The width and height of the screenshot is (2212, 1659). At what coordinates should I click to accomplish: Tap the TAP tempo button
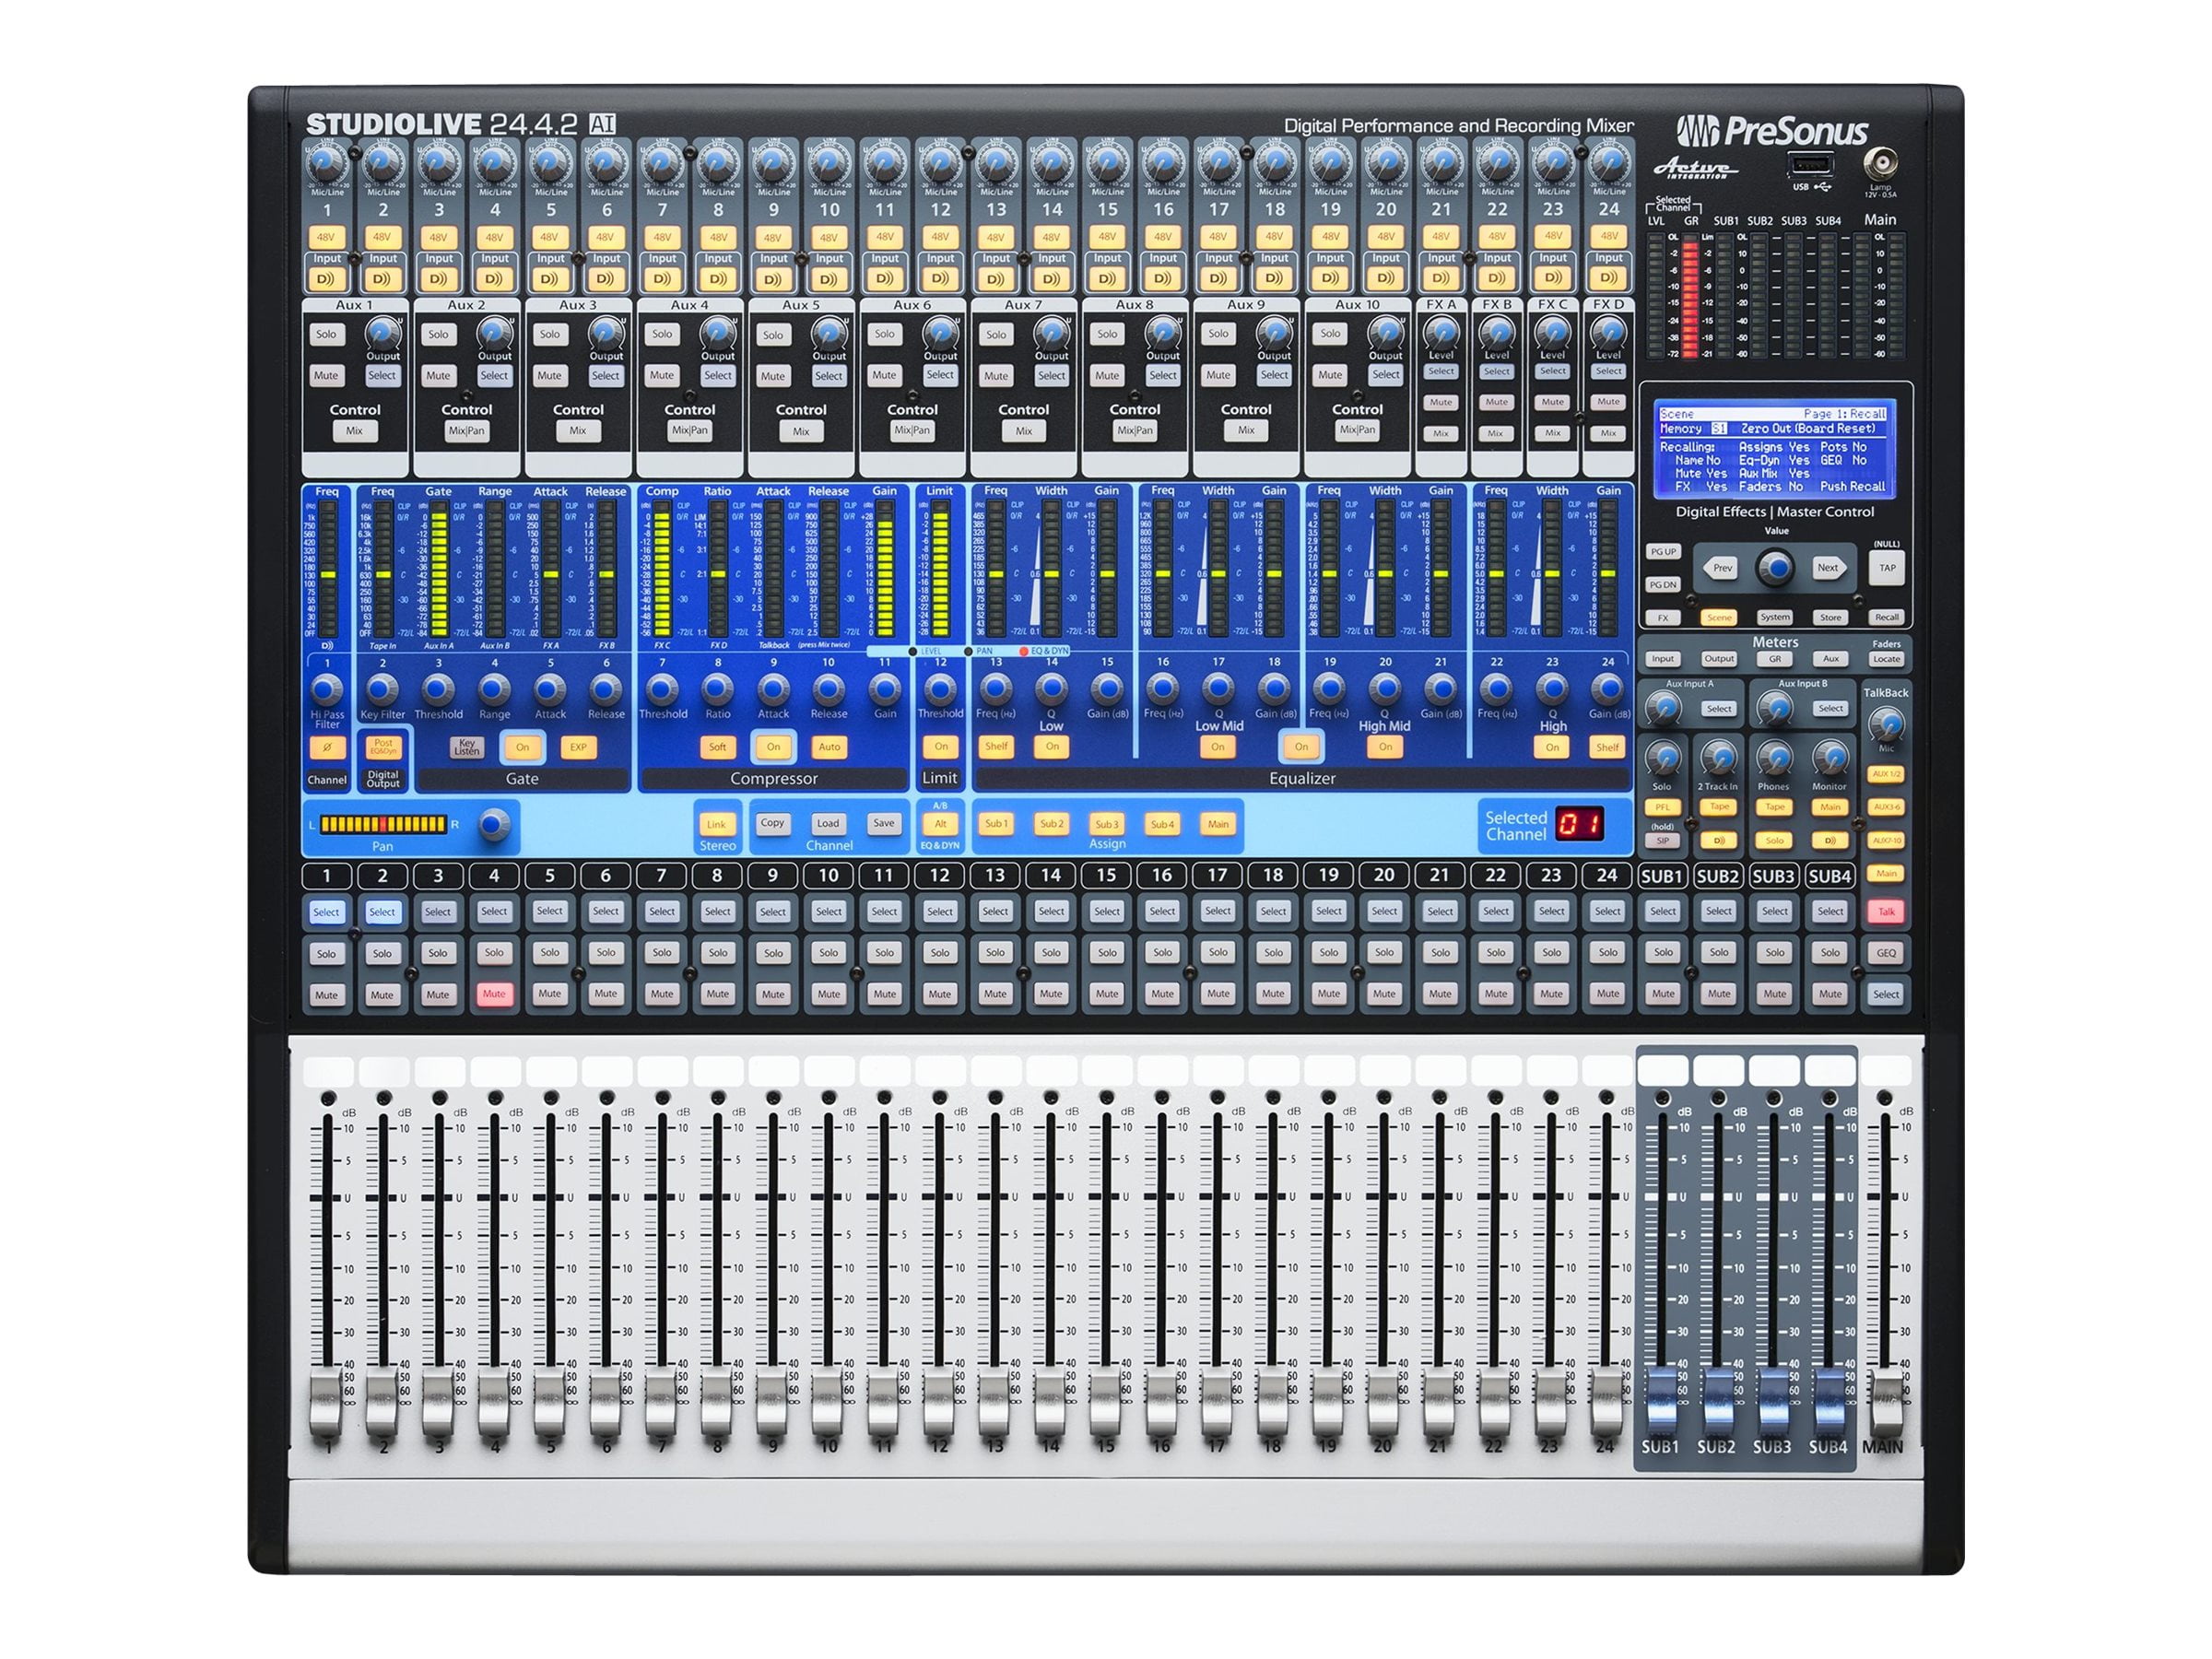tap(1888, 567)
